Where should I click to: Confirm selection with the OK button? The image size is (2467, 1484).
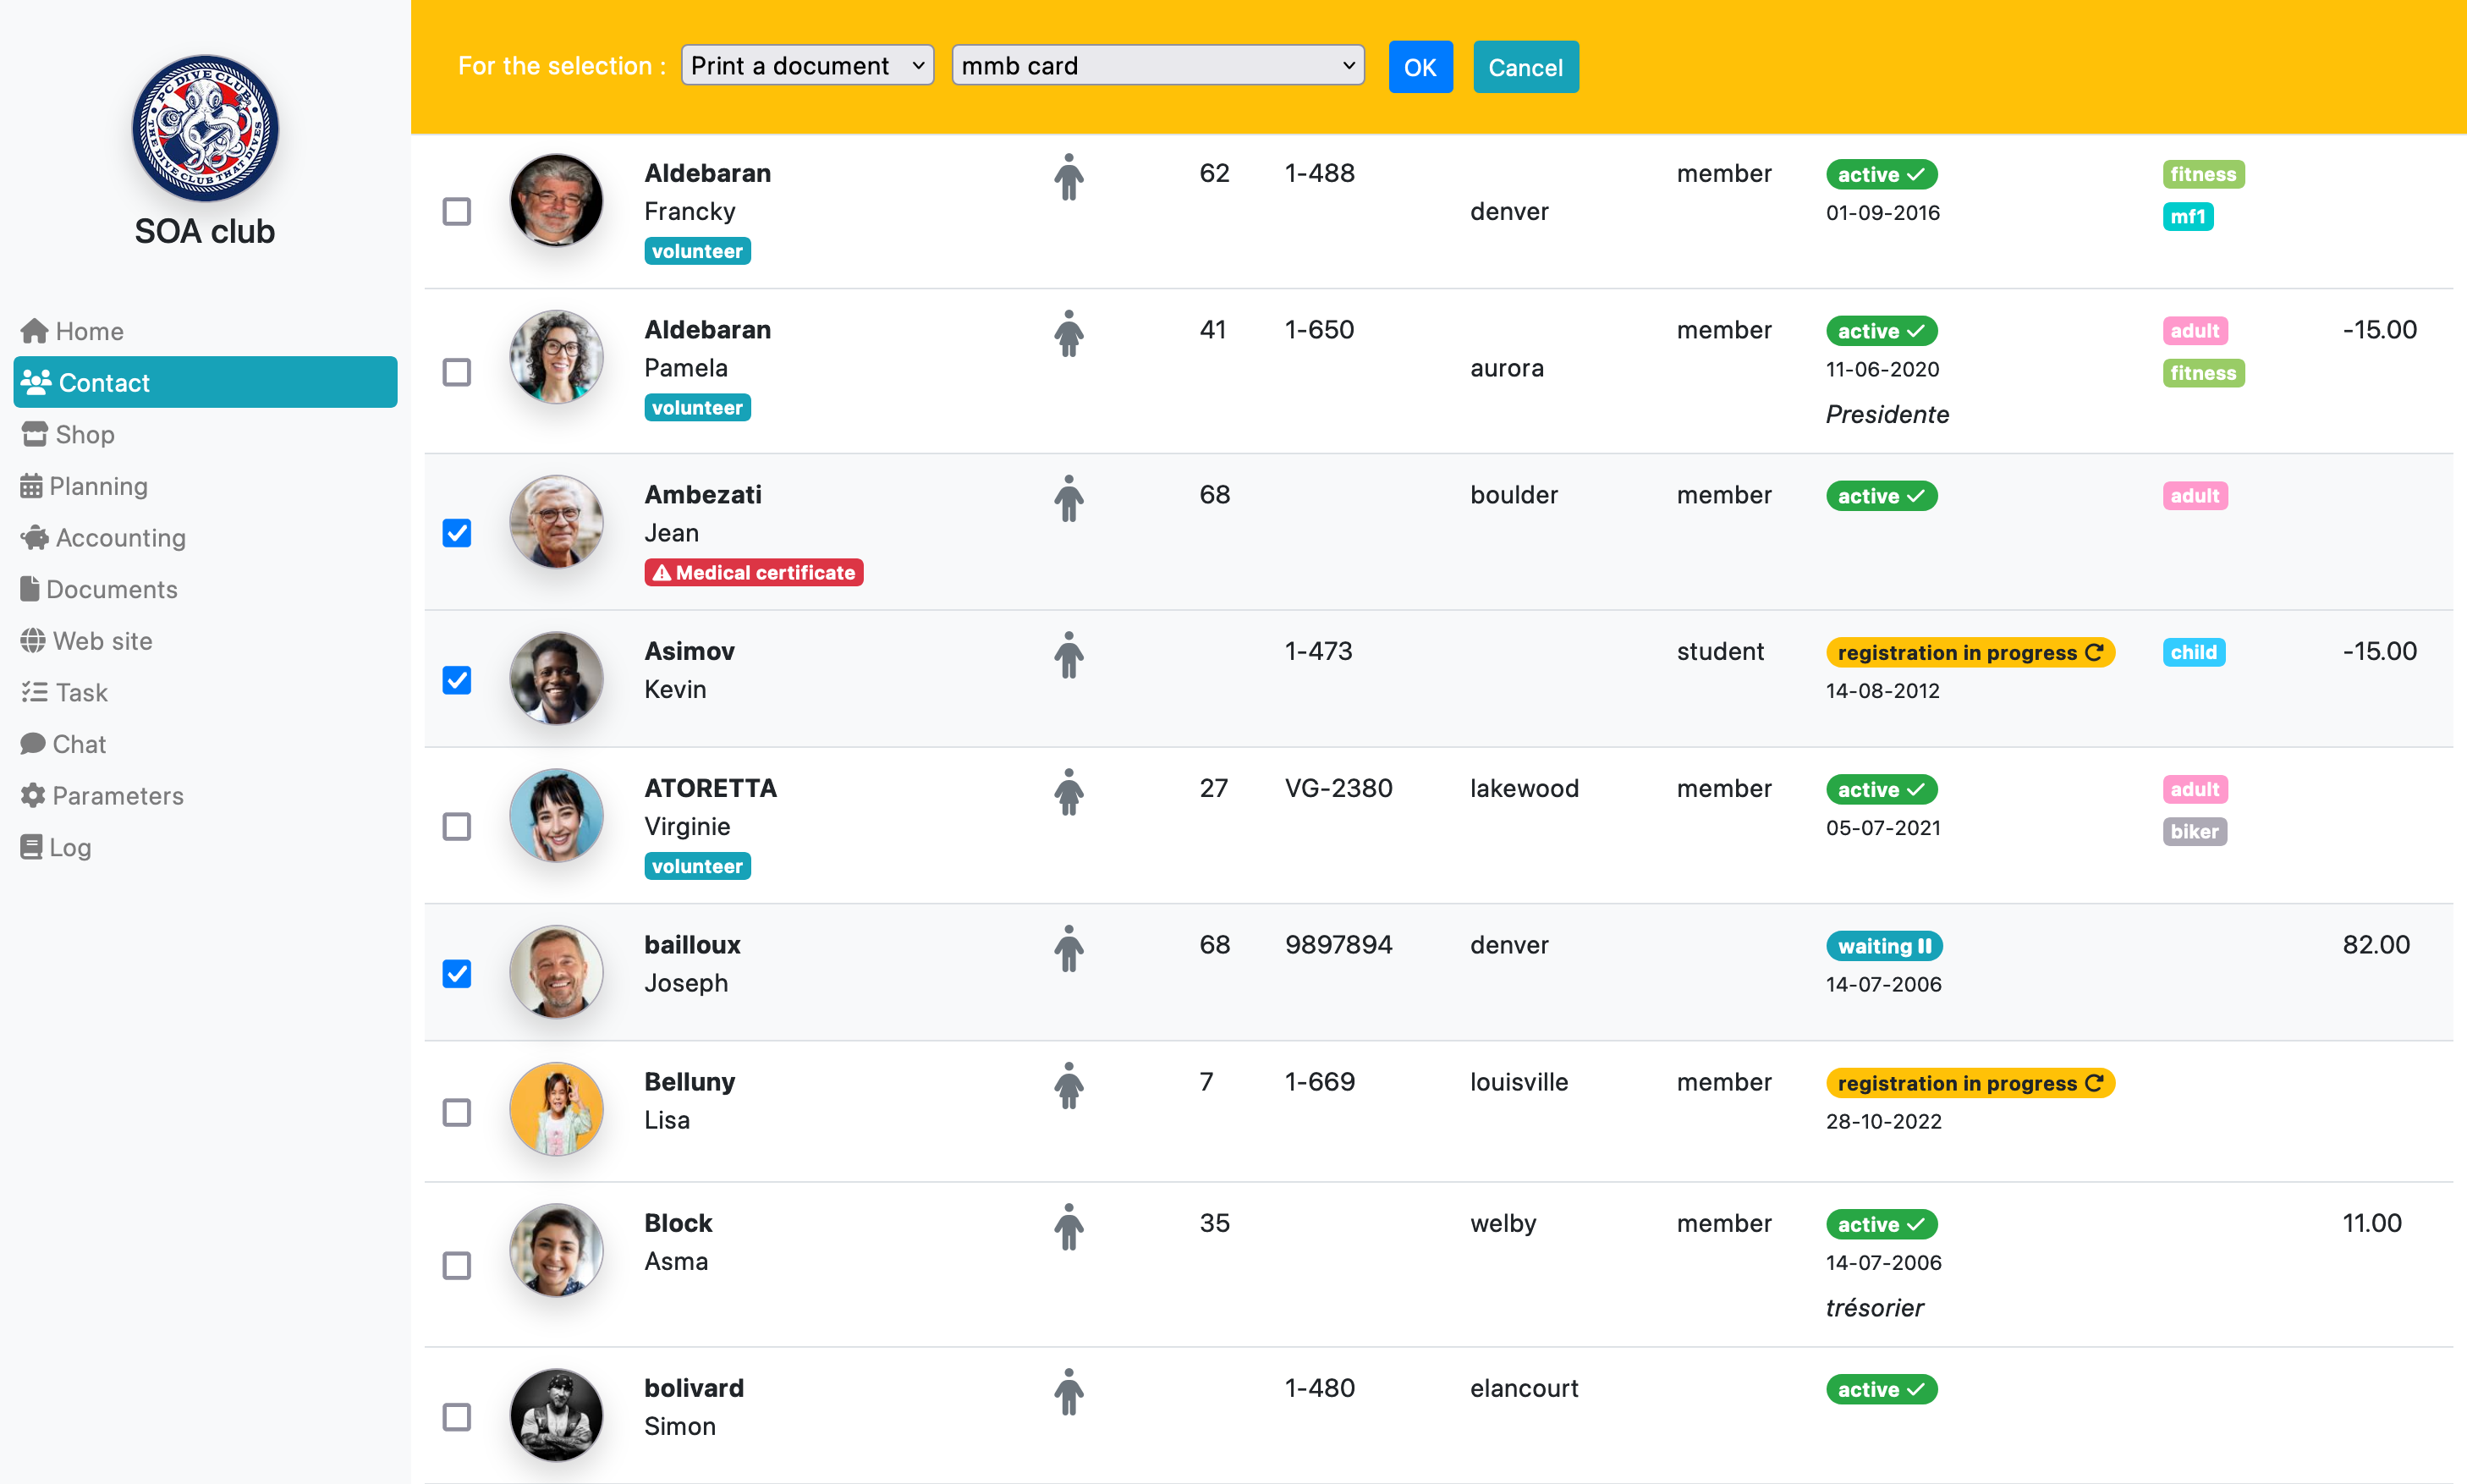[x=1420, y=67]
